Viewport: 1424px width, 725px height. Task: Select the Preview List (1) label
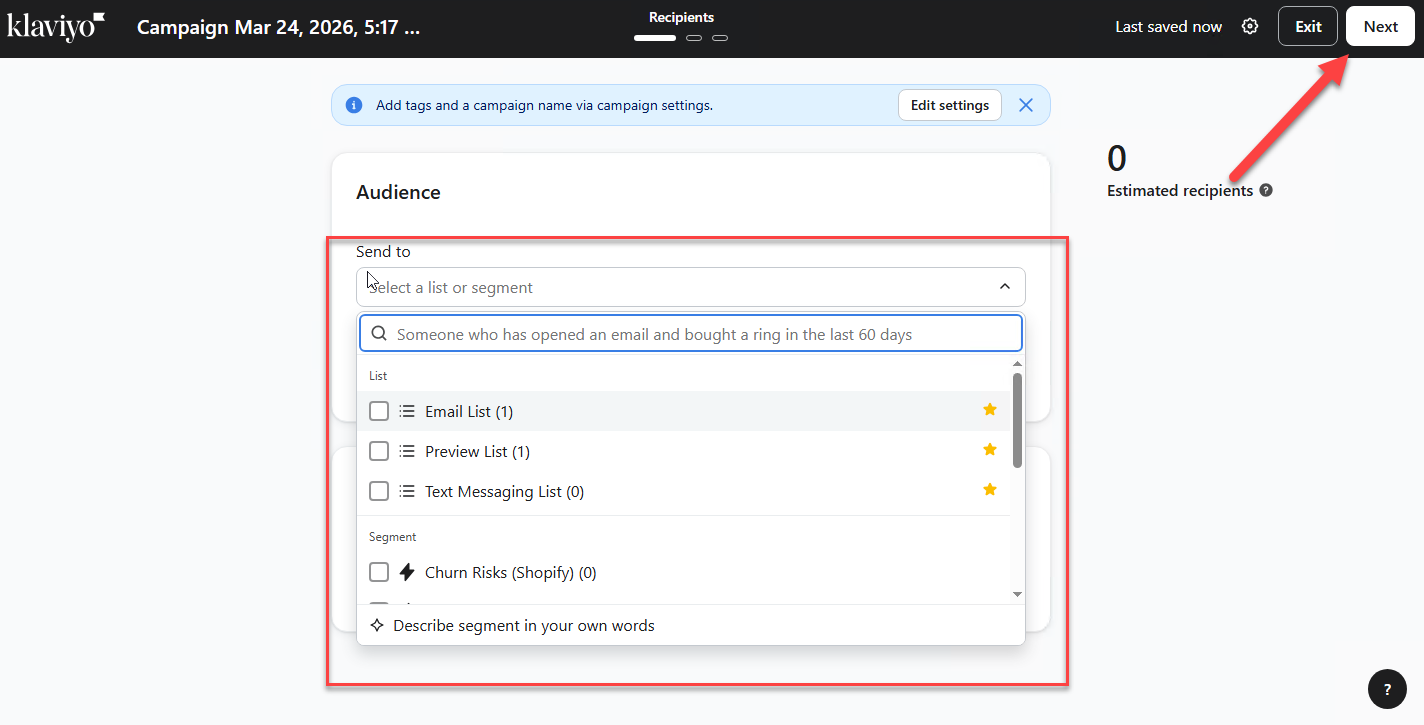pos(477,451)
